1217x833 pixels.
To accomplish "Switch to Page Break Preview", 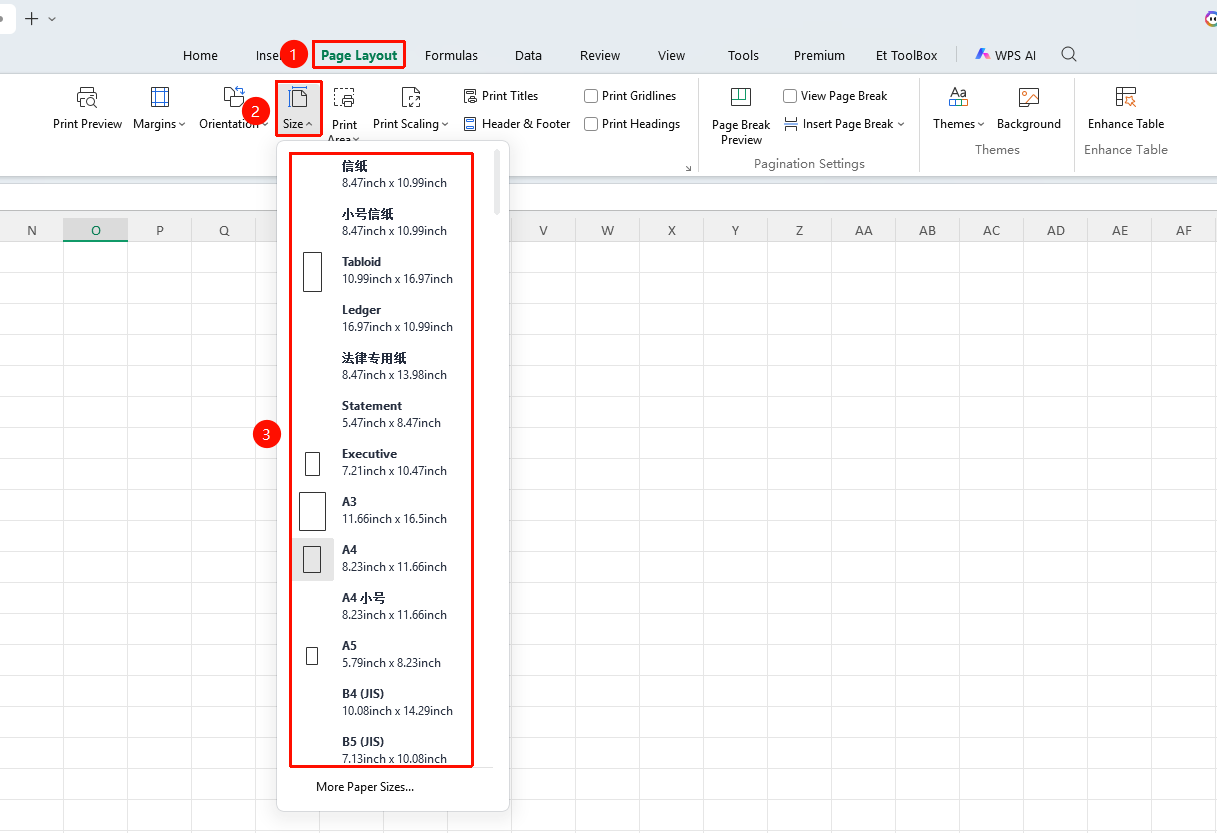I will tap(741, 116).
